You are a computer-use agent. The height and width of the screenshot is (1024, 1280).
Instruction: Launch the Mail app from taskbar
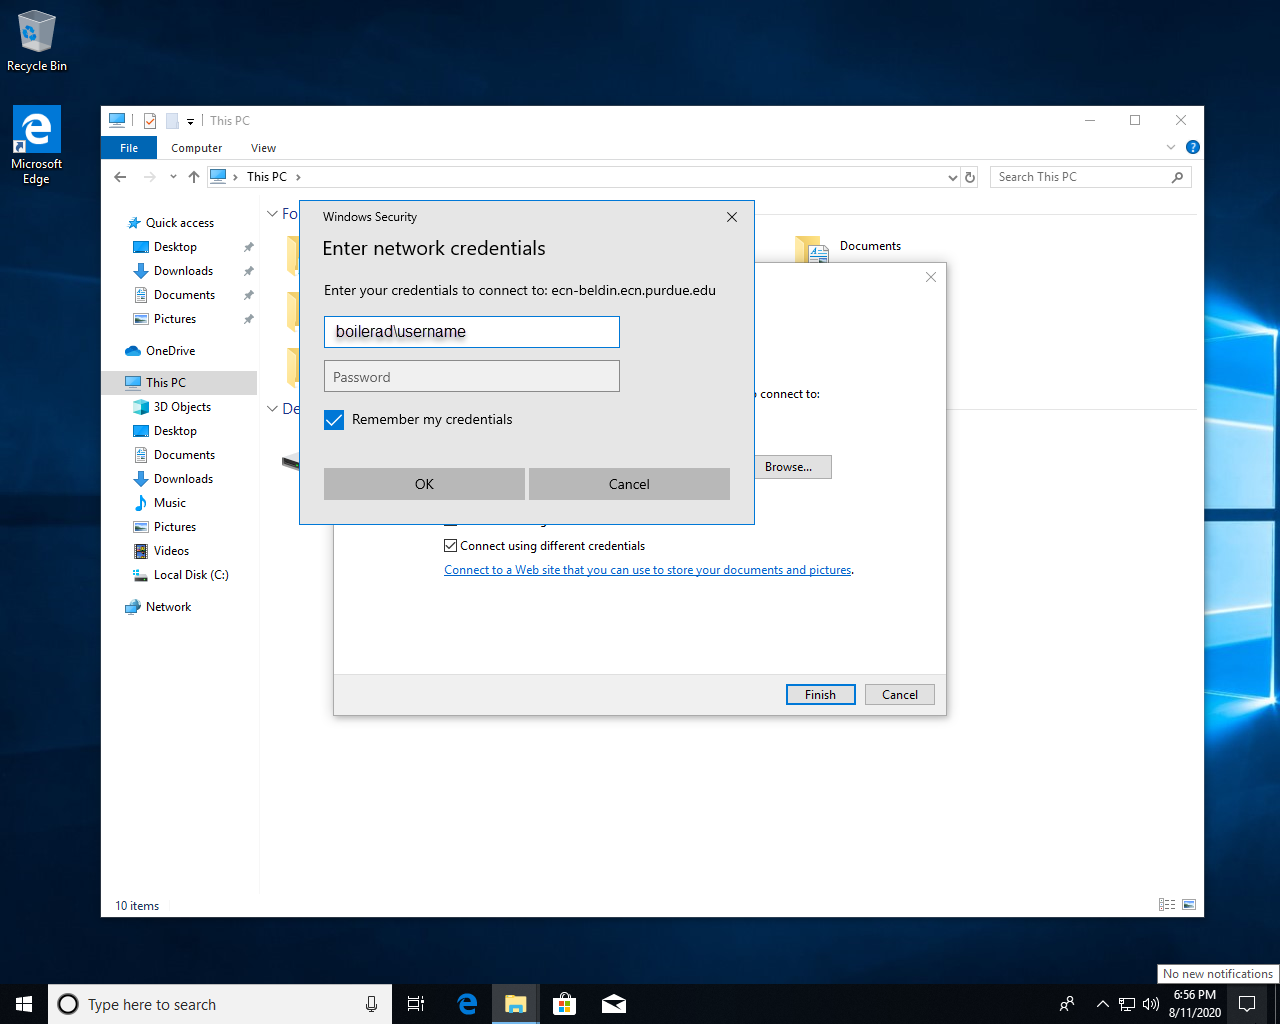coord(614,1004)
